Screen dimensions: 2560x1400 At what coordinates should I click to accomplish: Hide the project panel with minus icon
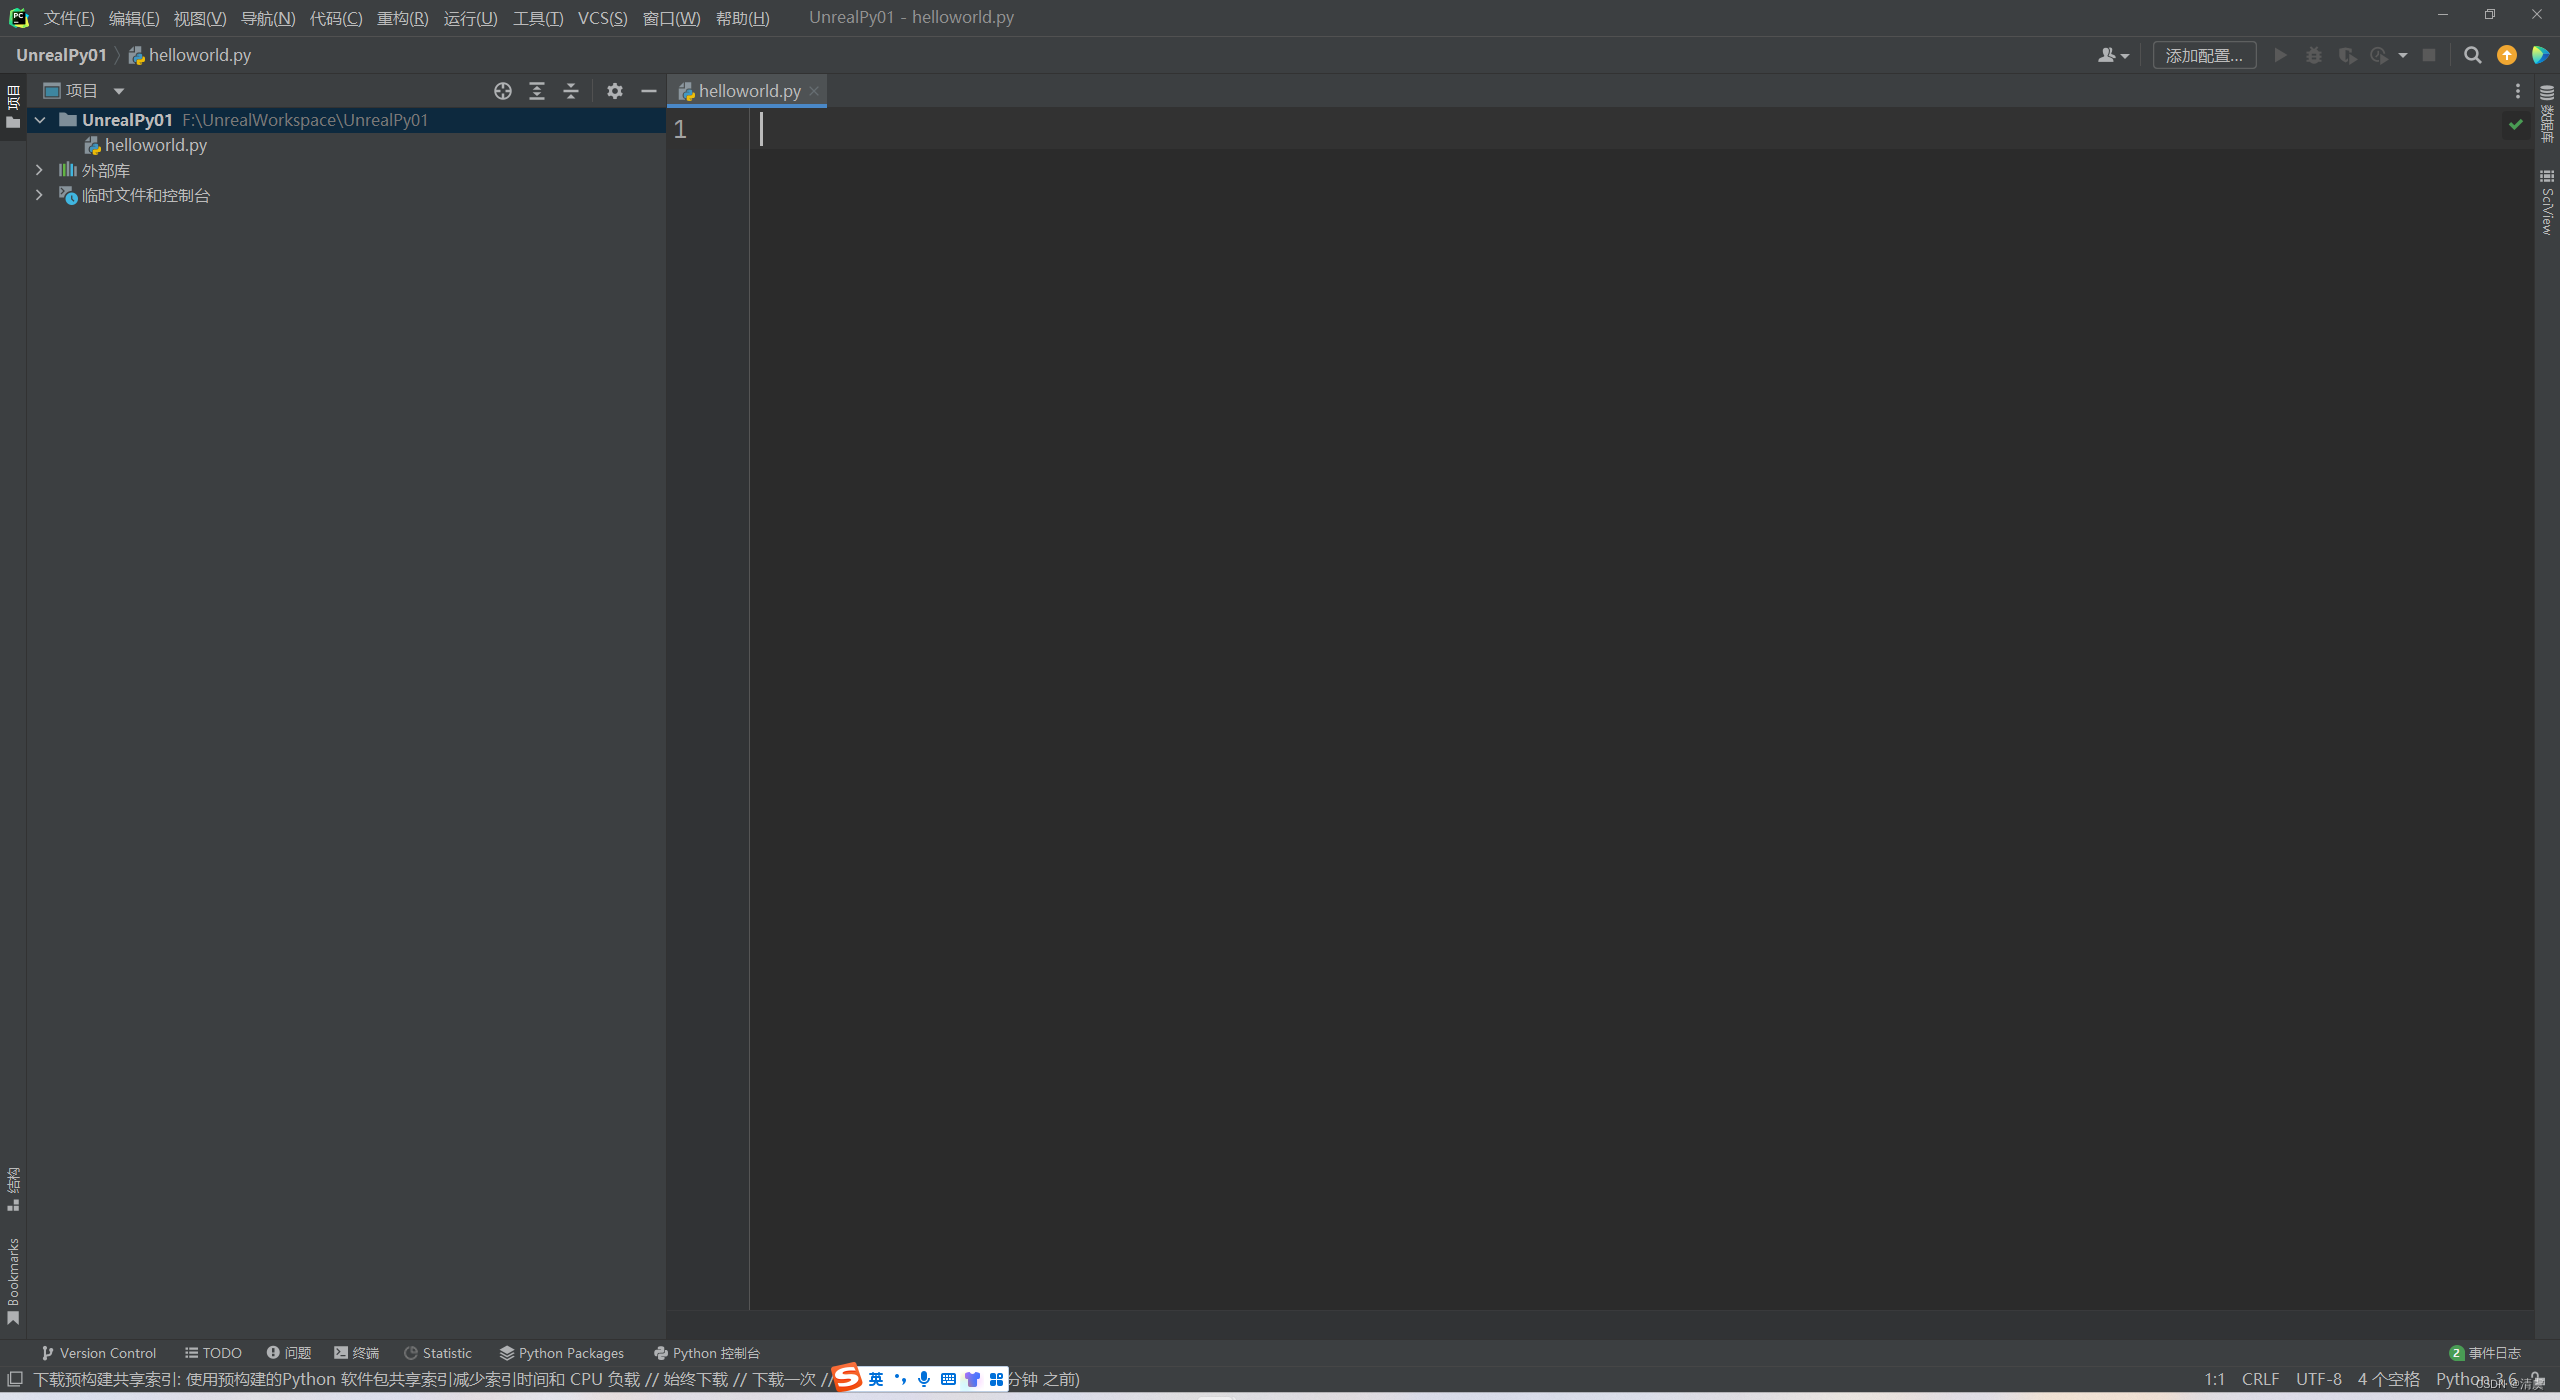[648, 91]
